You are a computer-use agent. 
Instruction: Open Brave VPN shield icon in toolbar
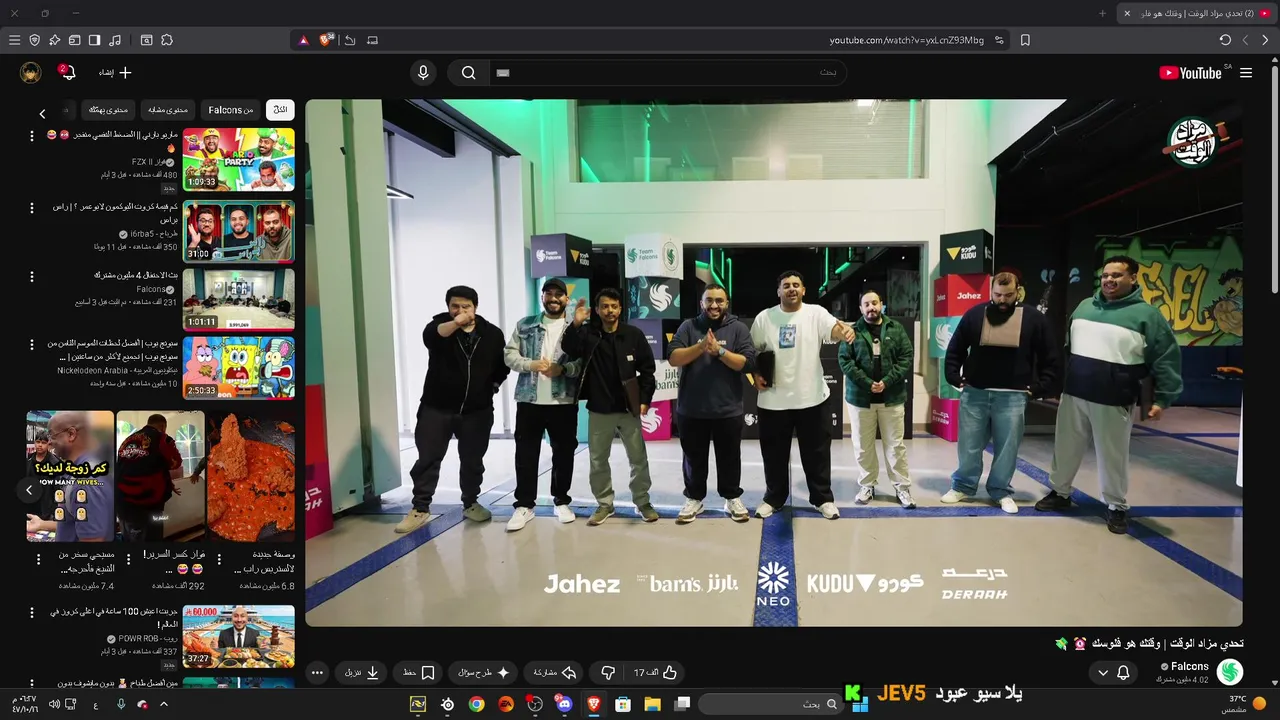tap(35, 40)
